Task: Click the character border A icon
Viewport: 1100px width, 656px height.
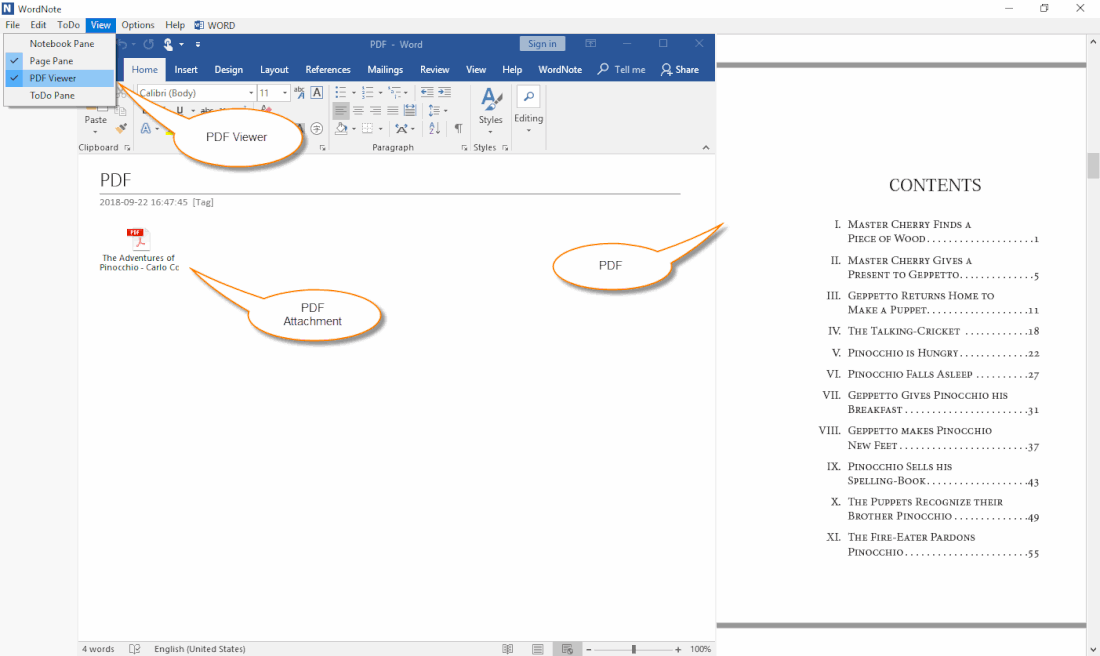Action: click(x=317, y=92)
